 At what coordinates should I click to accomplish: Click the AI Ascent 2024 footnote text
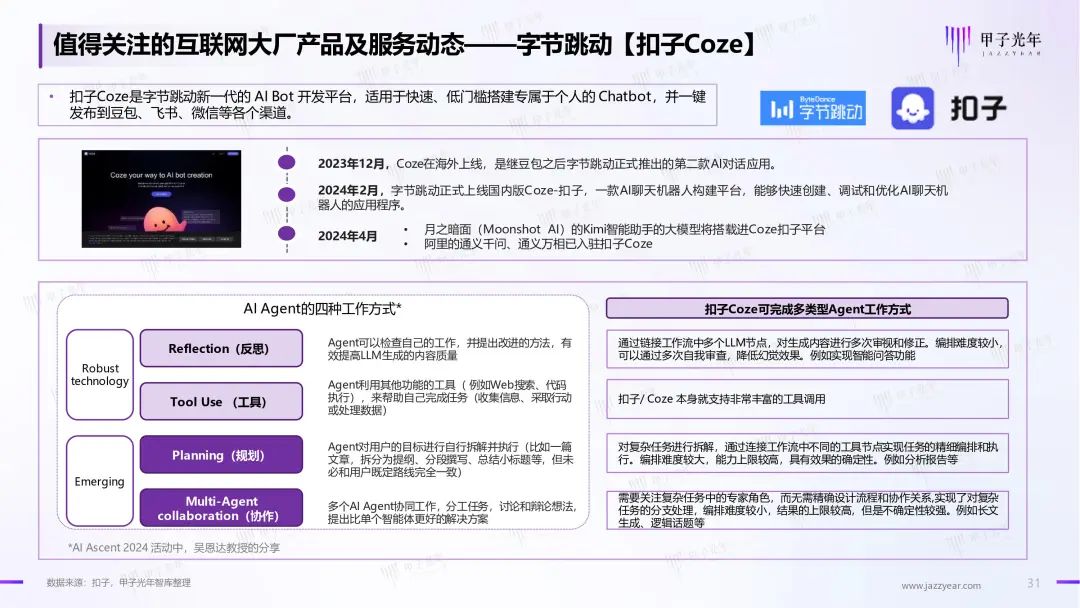(x=174, y=547)
